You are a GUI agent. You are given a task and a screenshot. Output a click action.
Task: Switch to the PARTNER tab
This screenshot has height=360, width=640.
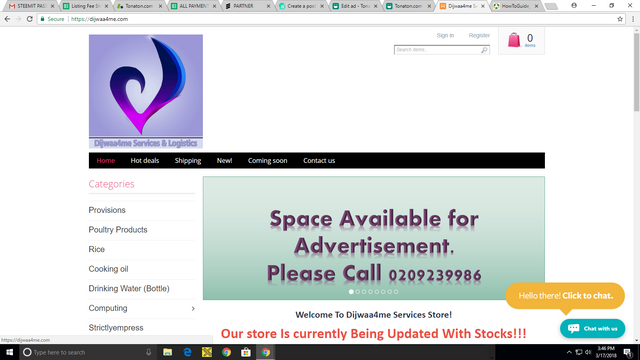click(247, 6)
